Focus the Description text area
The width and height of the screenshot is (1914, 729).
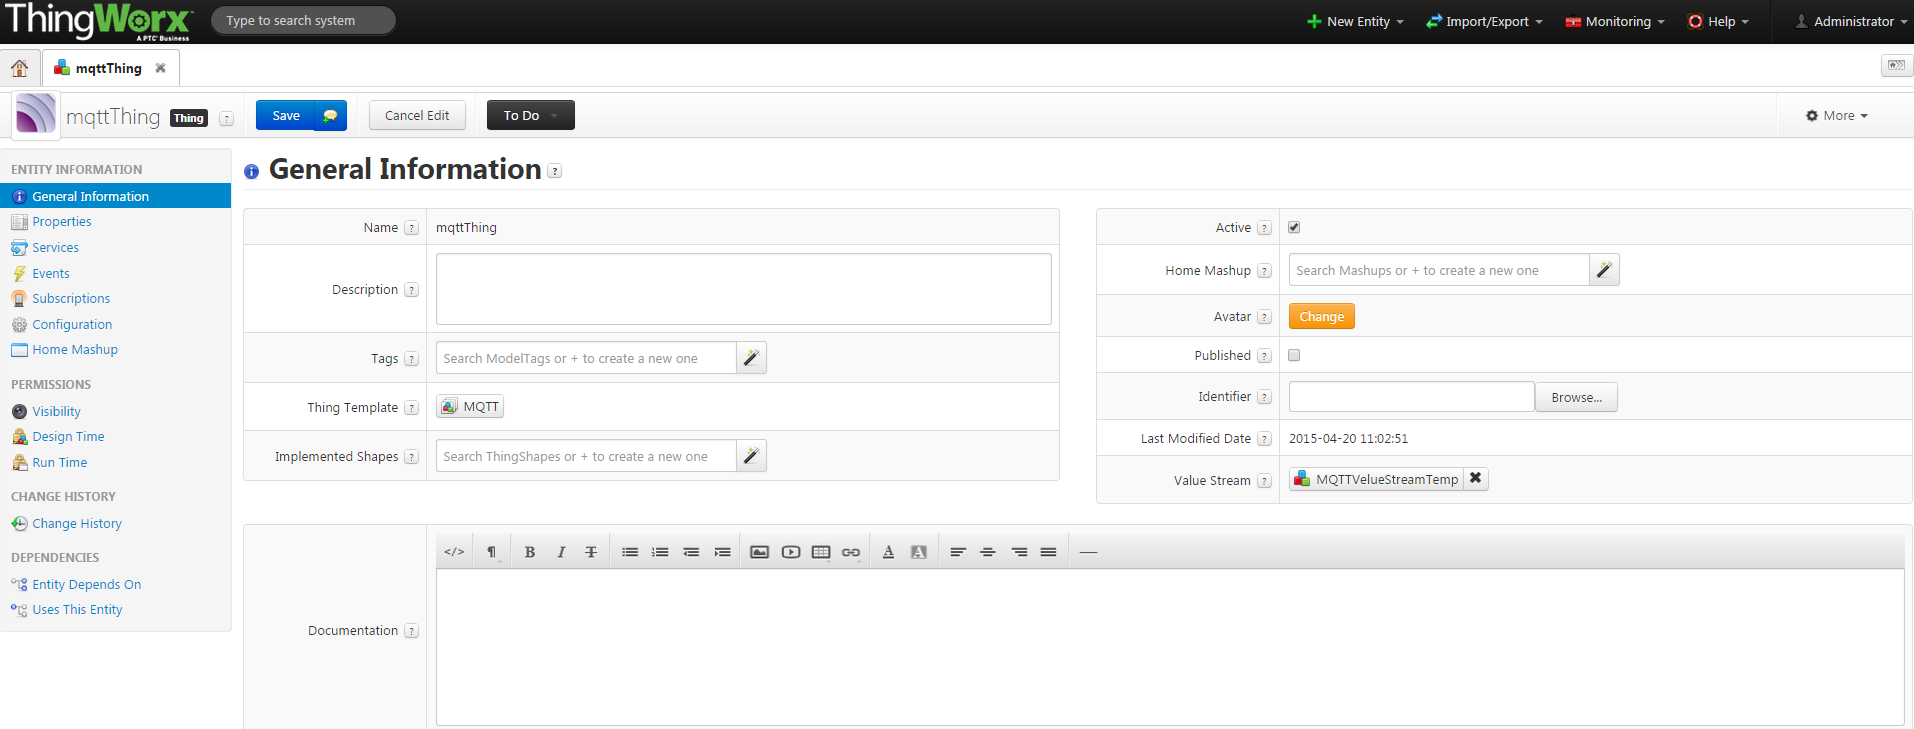(x=743, y=289)
